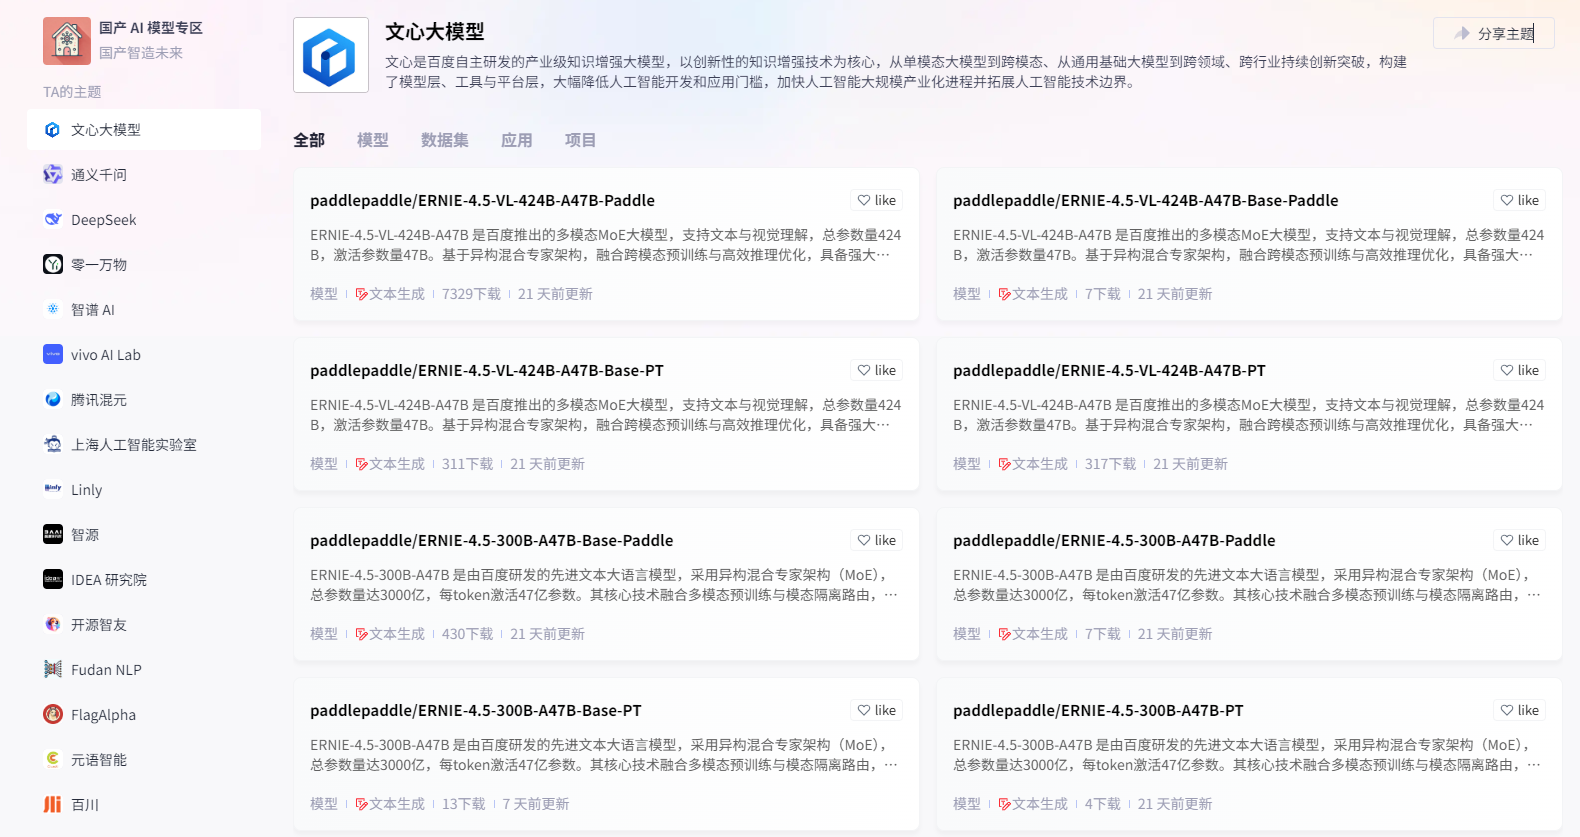Switch to the 模型 tab
Screen dimensions: 1580x837
373,140
